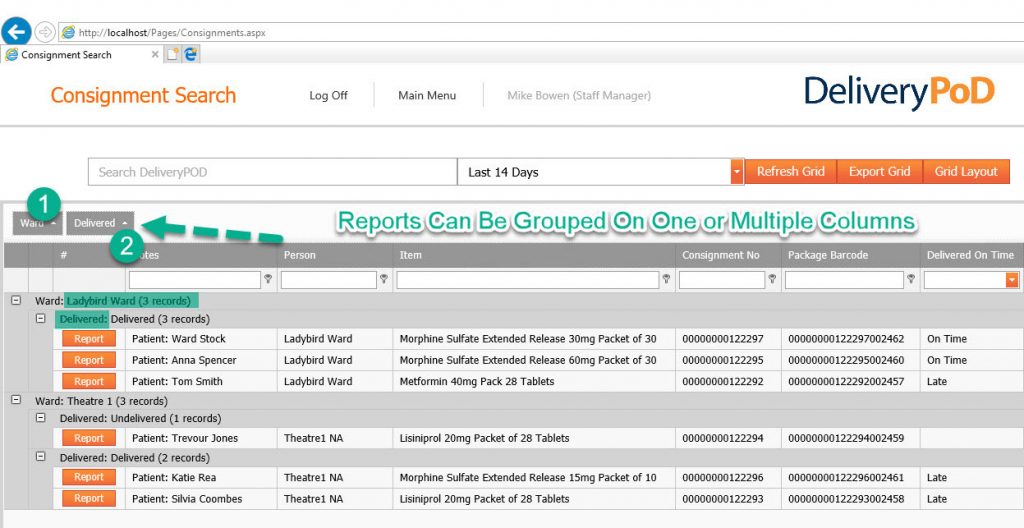The image size is (1024, 528).
Task: Click the filter icon beside Person filter box
Action: click(384, 280)
